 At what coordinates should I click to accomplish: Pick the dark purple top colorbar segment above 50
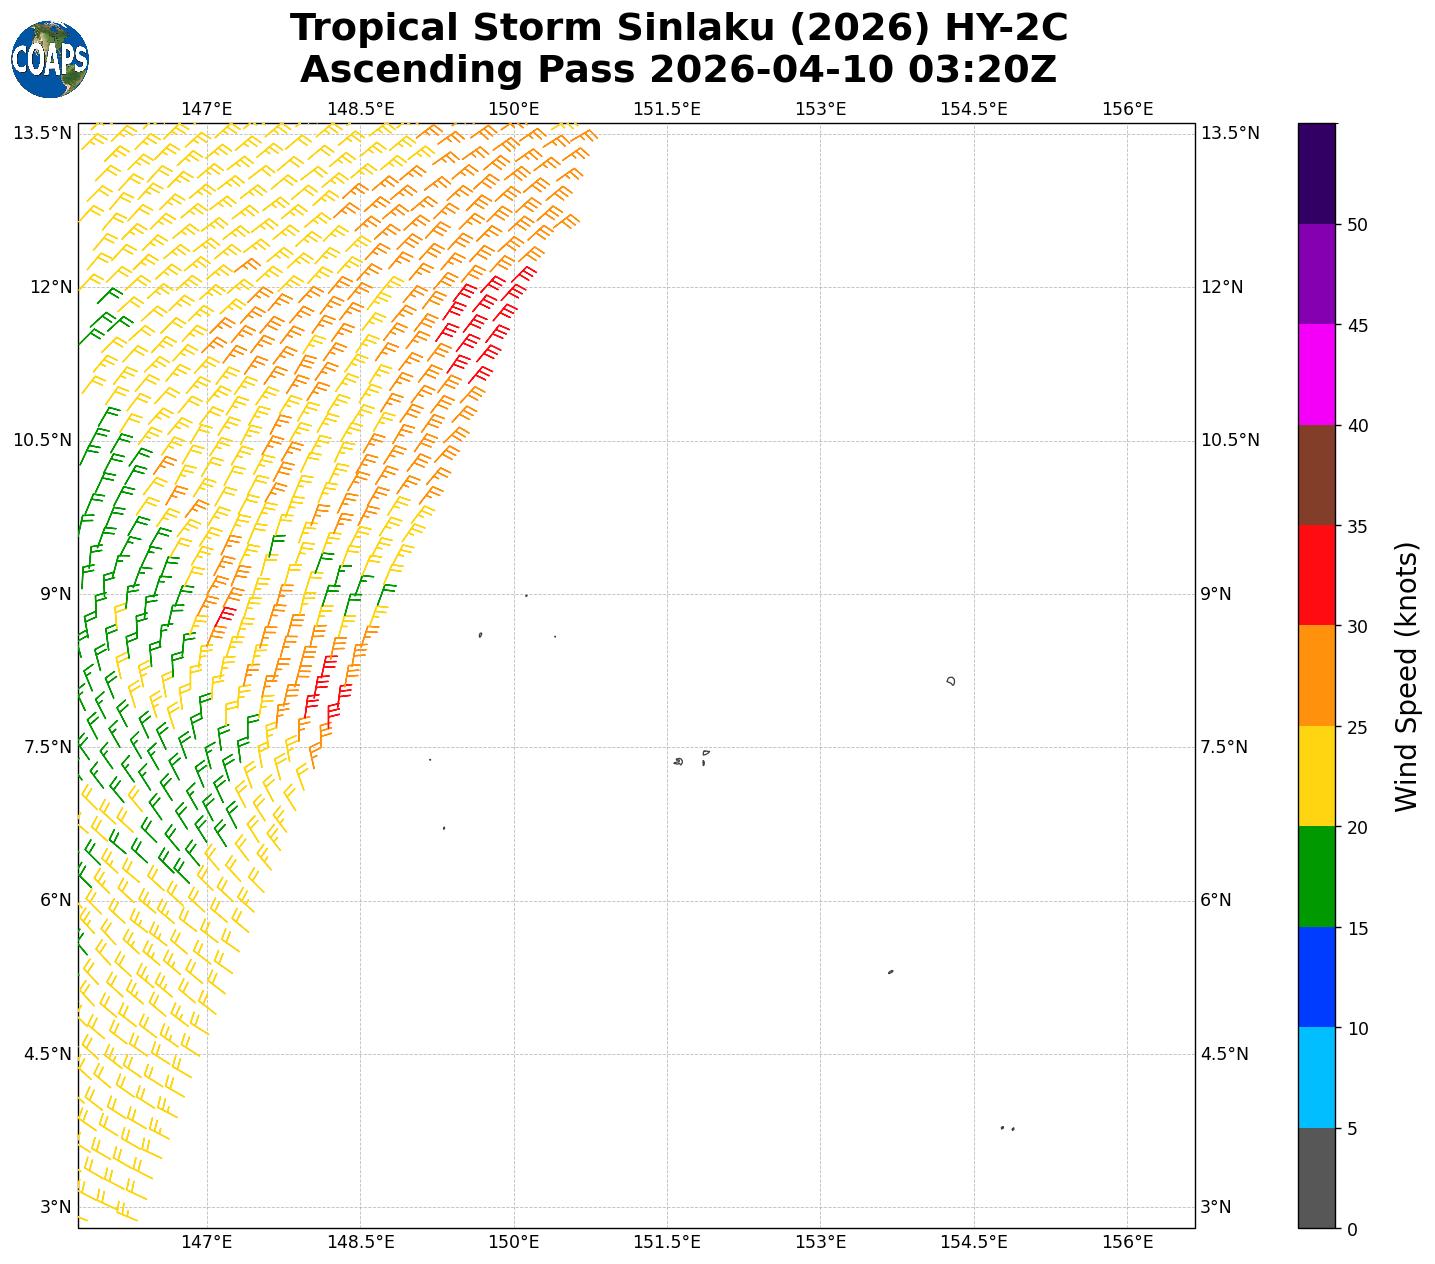(1316, 173)
